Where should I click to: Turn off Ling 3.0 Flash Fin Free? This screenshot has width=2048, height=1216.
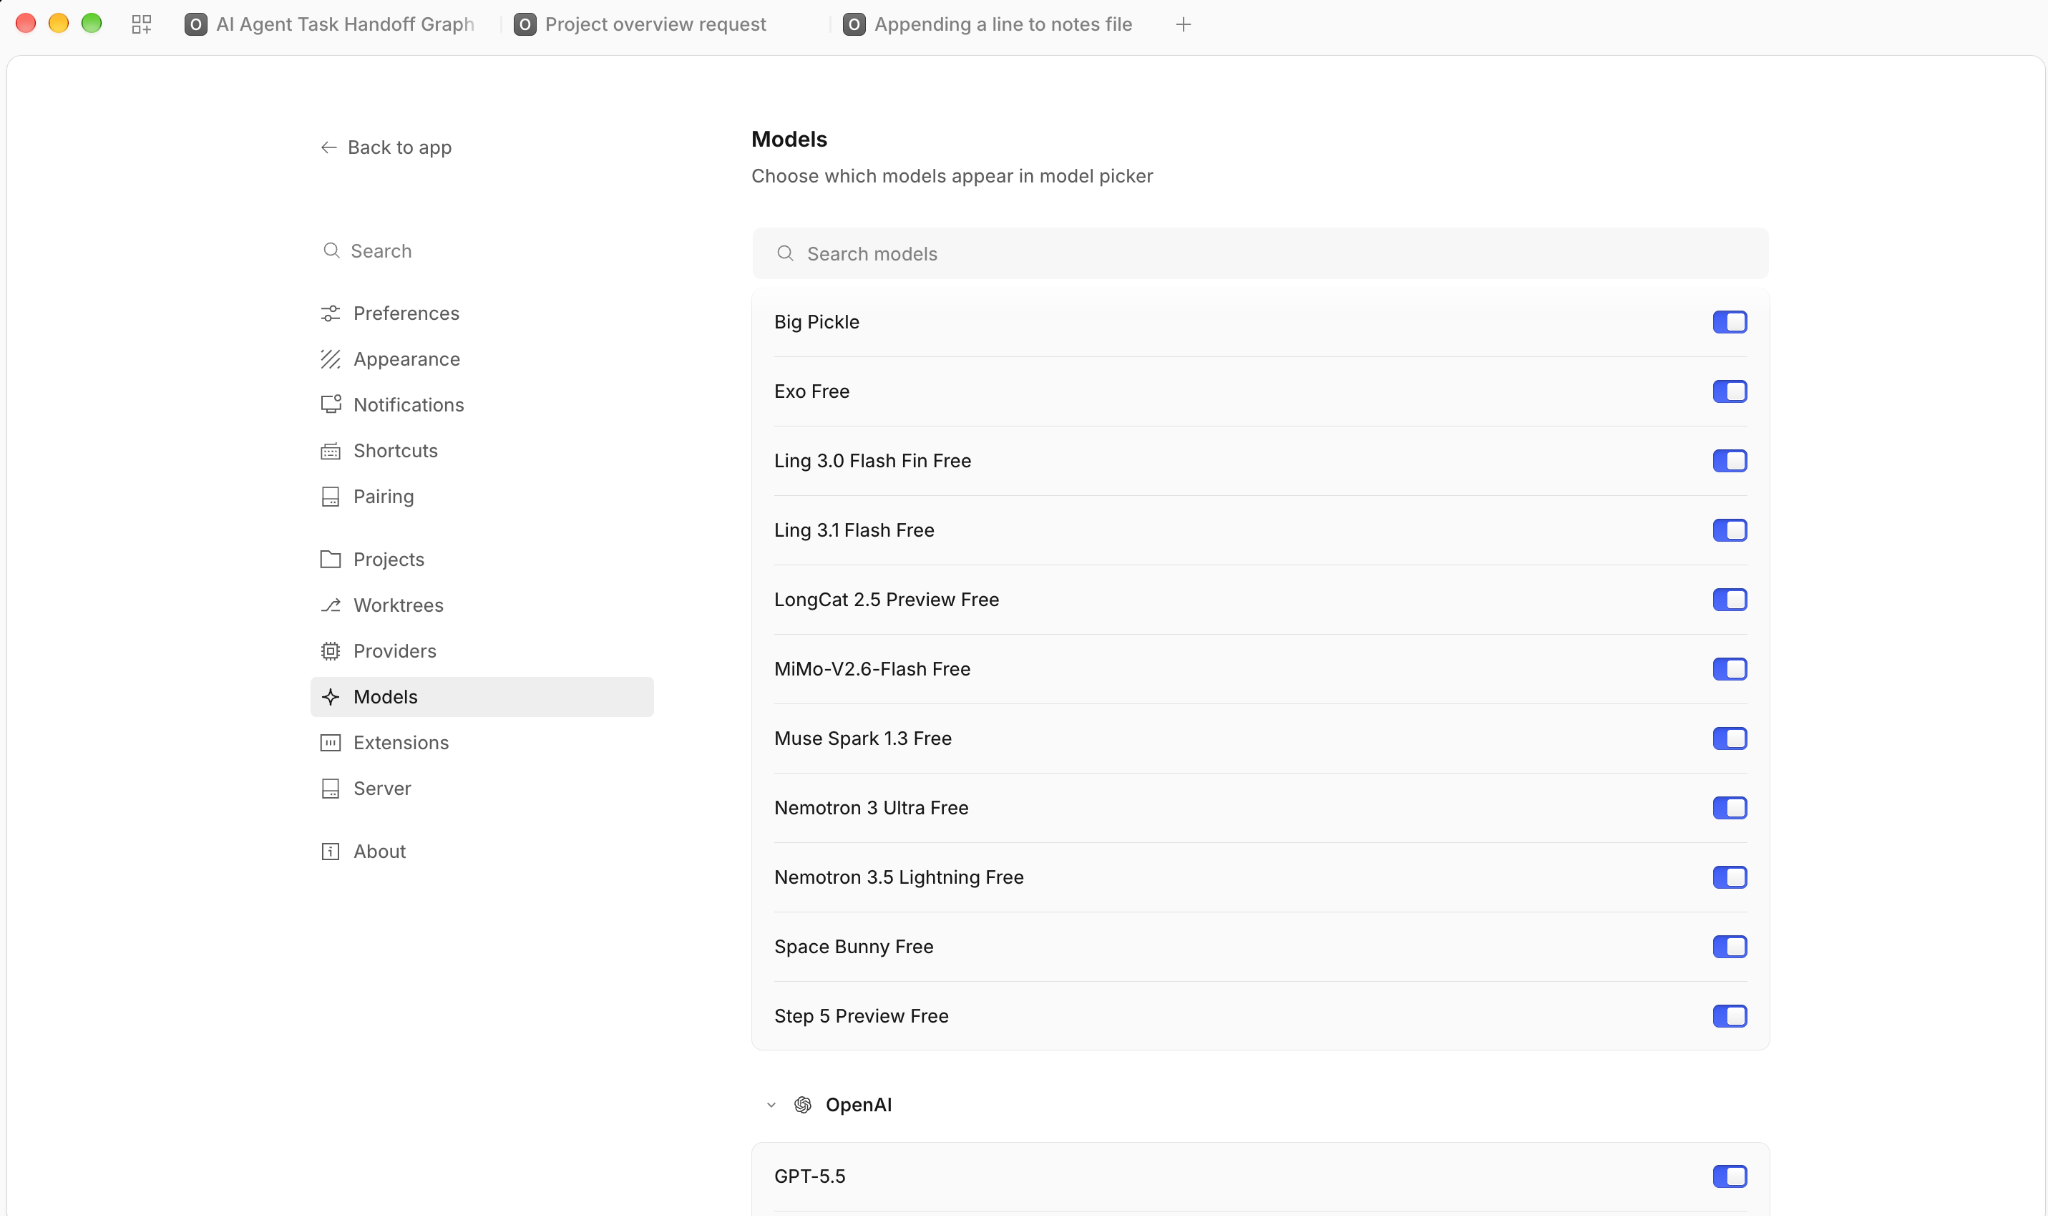coord(1729,461)
